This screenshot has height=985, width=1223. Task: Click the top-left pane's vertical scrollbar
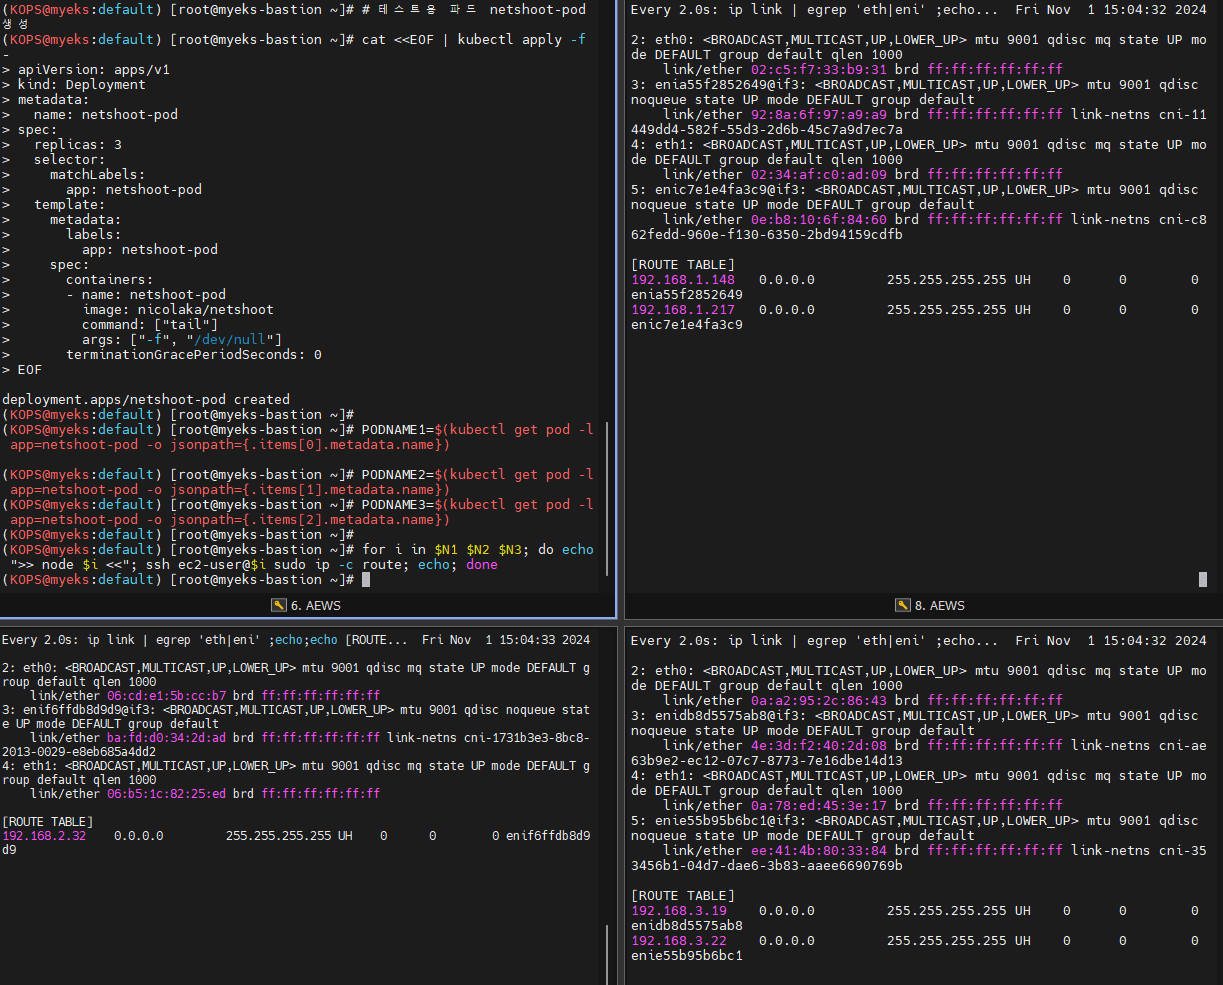click(x=606, y=500)
